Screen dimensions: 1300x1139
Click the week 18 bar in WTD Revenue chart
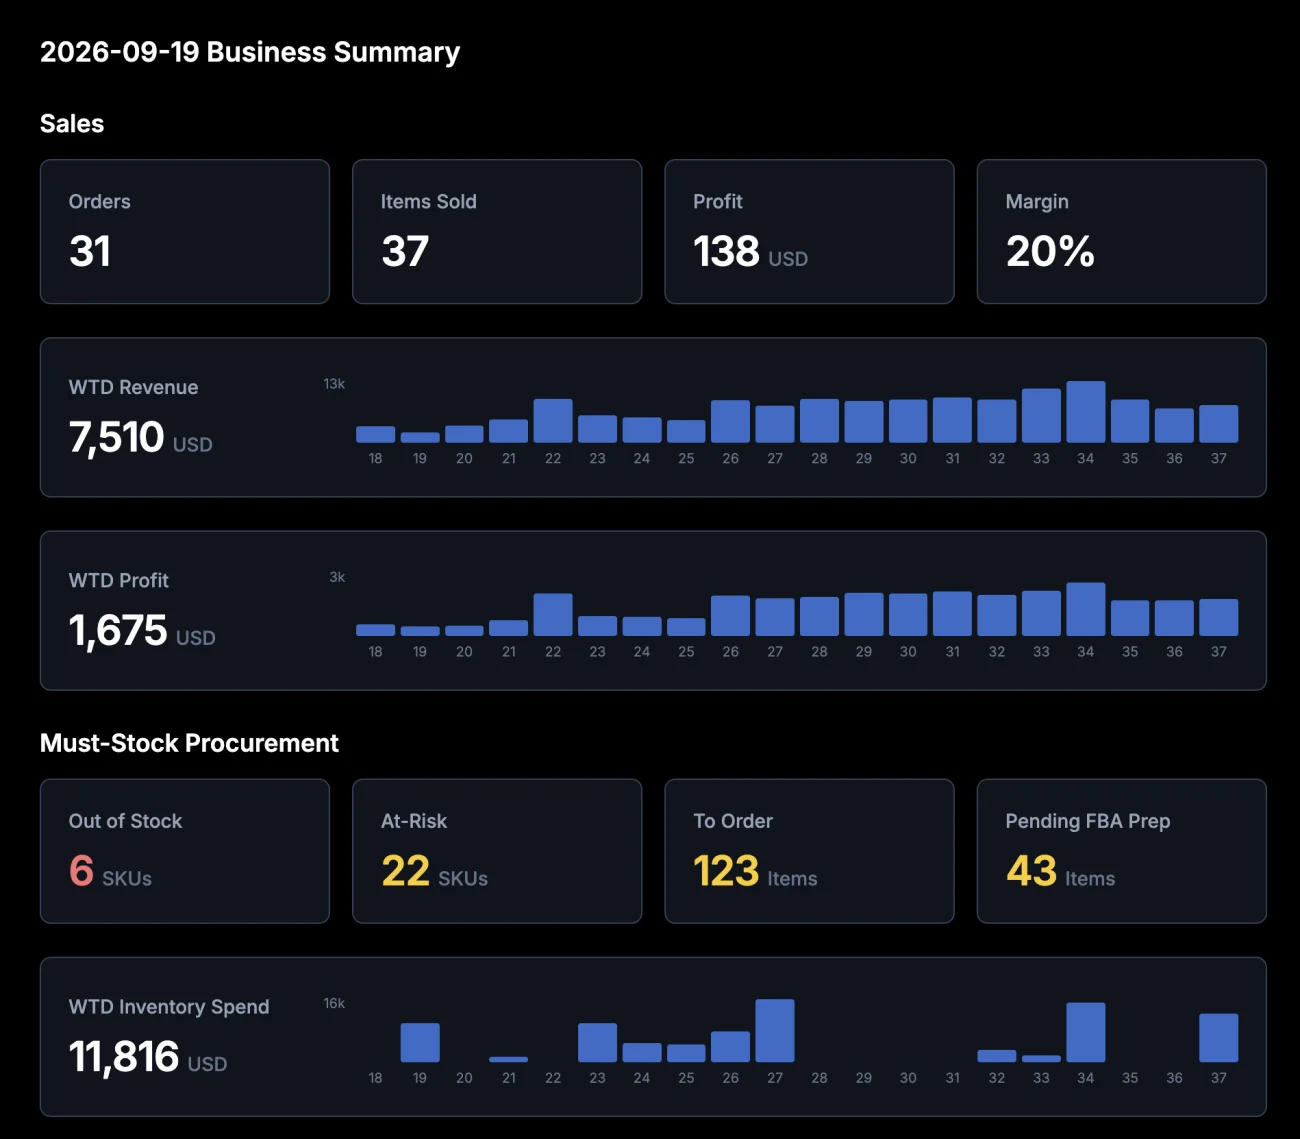click(375, 434)
